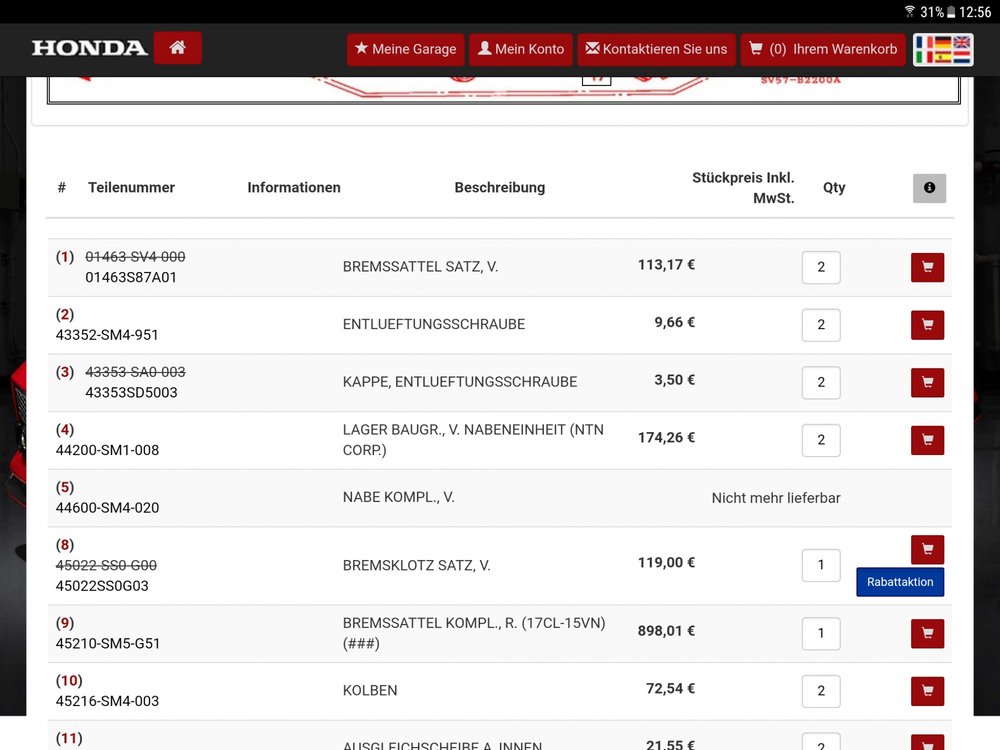1000x750 pixels.
Task: Select the Dutch flag icon
Action: point(963,57)
